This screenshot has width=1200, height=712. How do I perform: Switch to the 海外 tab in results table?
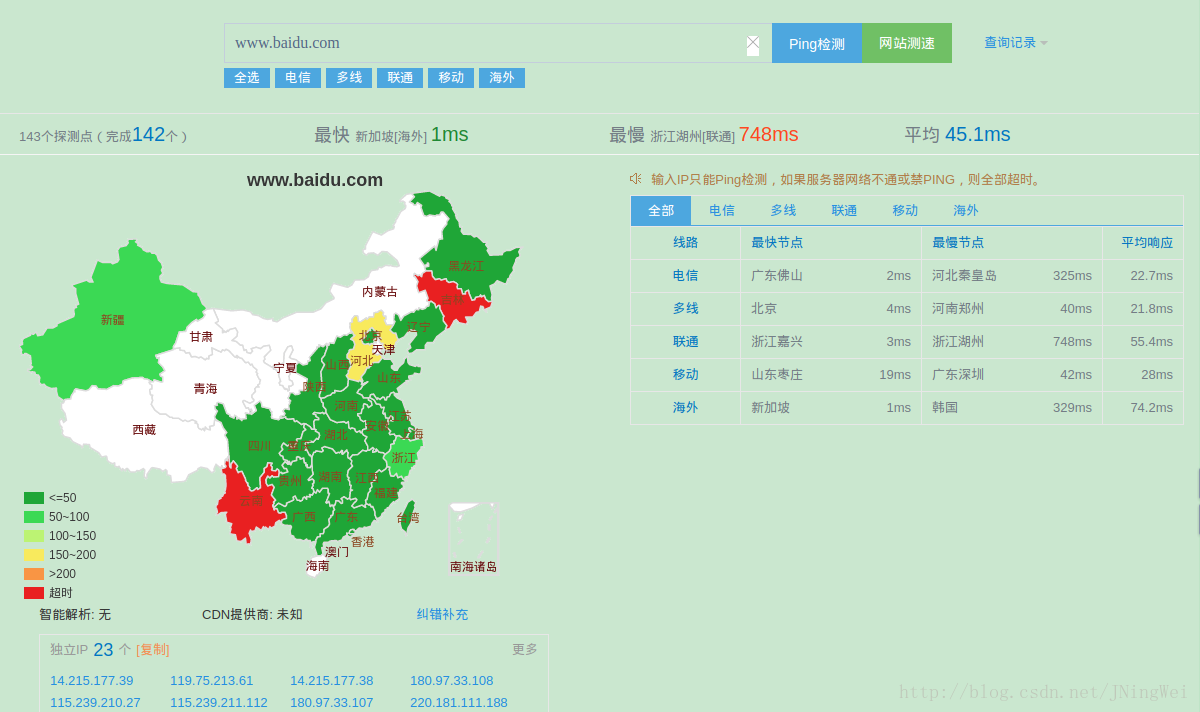966,210
